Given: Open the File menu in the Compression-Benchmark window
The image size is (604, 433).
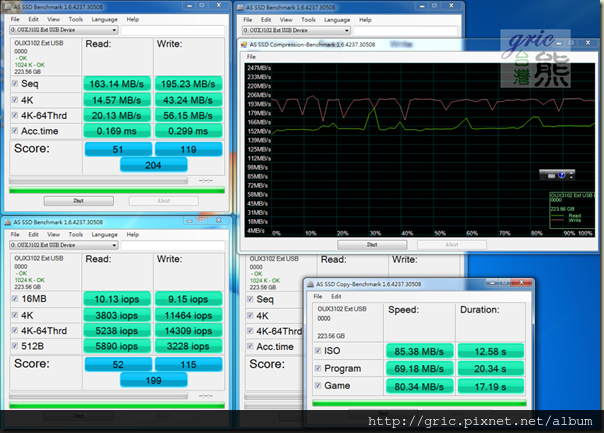Looking at the screenshot, I should pyautogui.click(x=251, y=57).
